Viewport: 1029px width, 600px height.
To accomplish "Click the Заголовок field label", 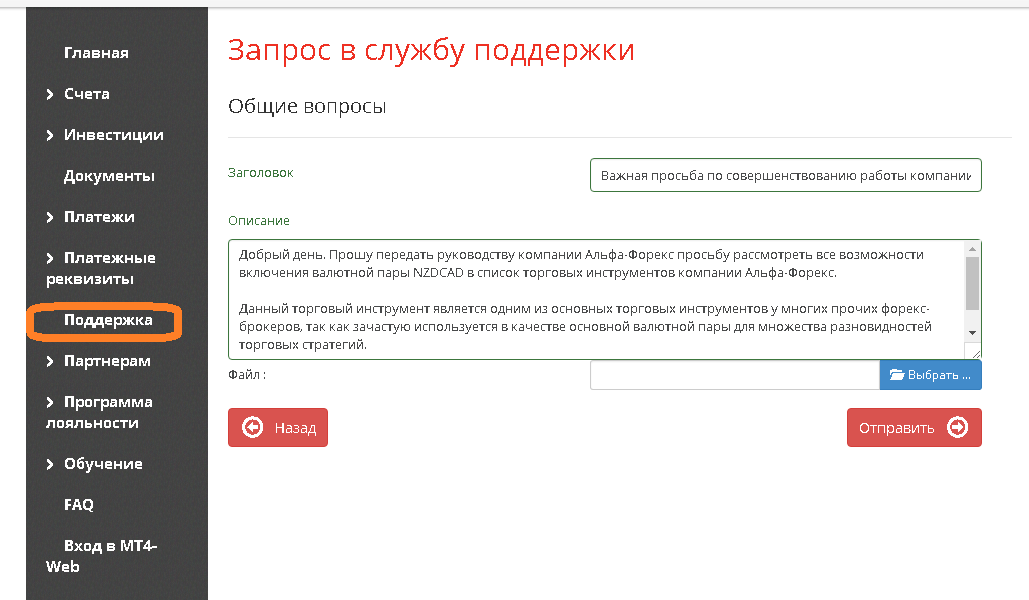I will [261, 173].
